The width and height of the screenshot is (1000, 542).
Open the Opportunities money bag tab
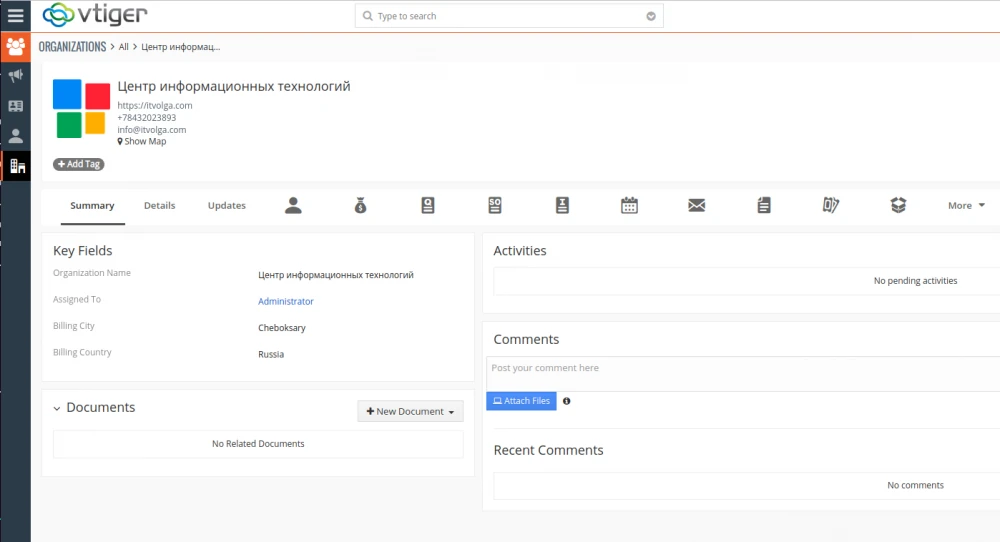click(360, 205)
